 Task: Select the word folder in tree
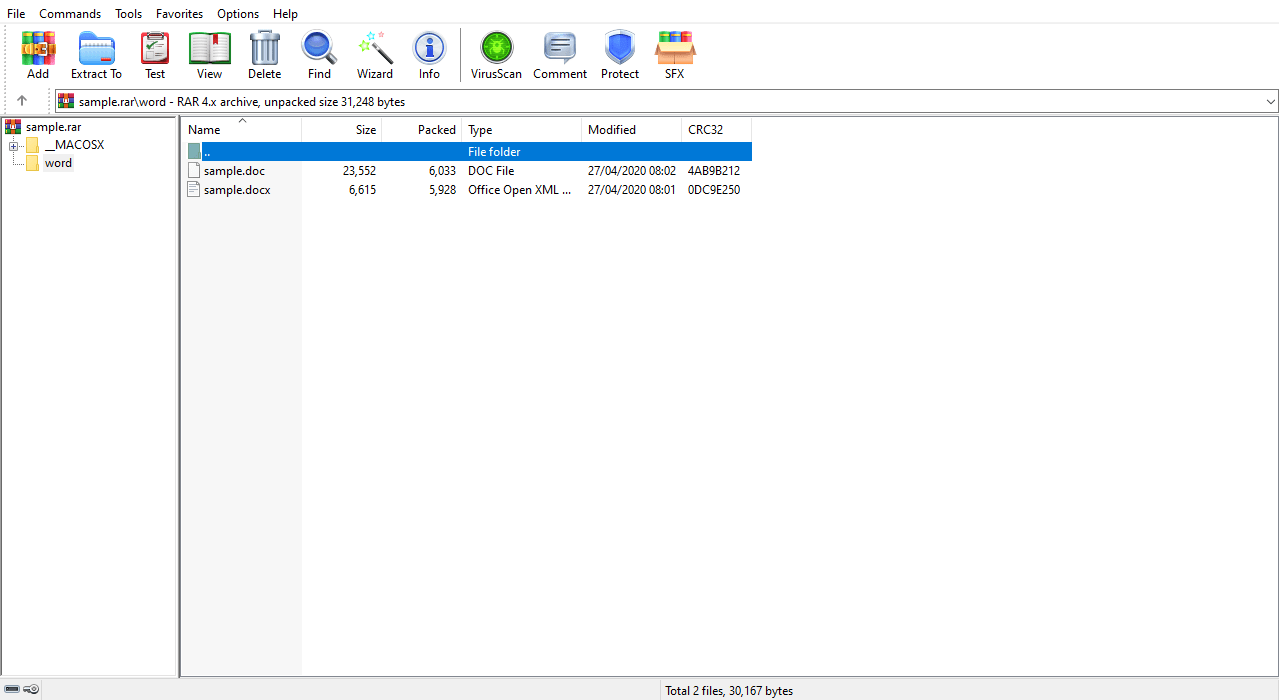(x=58, y=163)
